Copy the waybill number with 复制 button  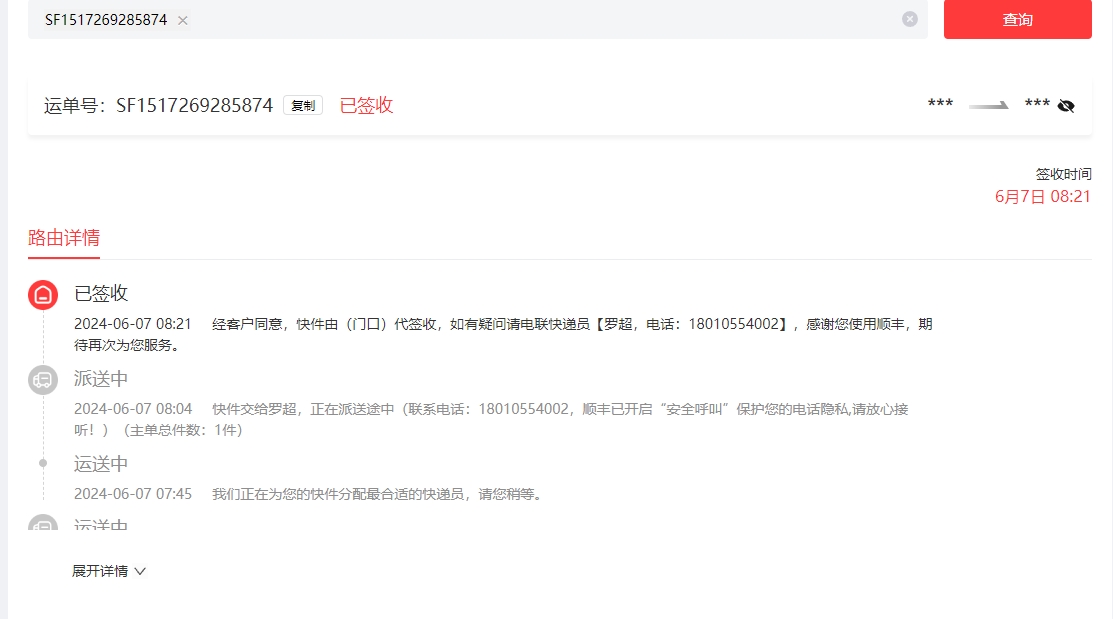pyautogui.click(x=303, y=105)
